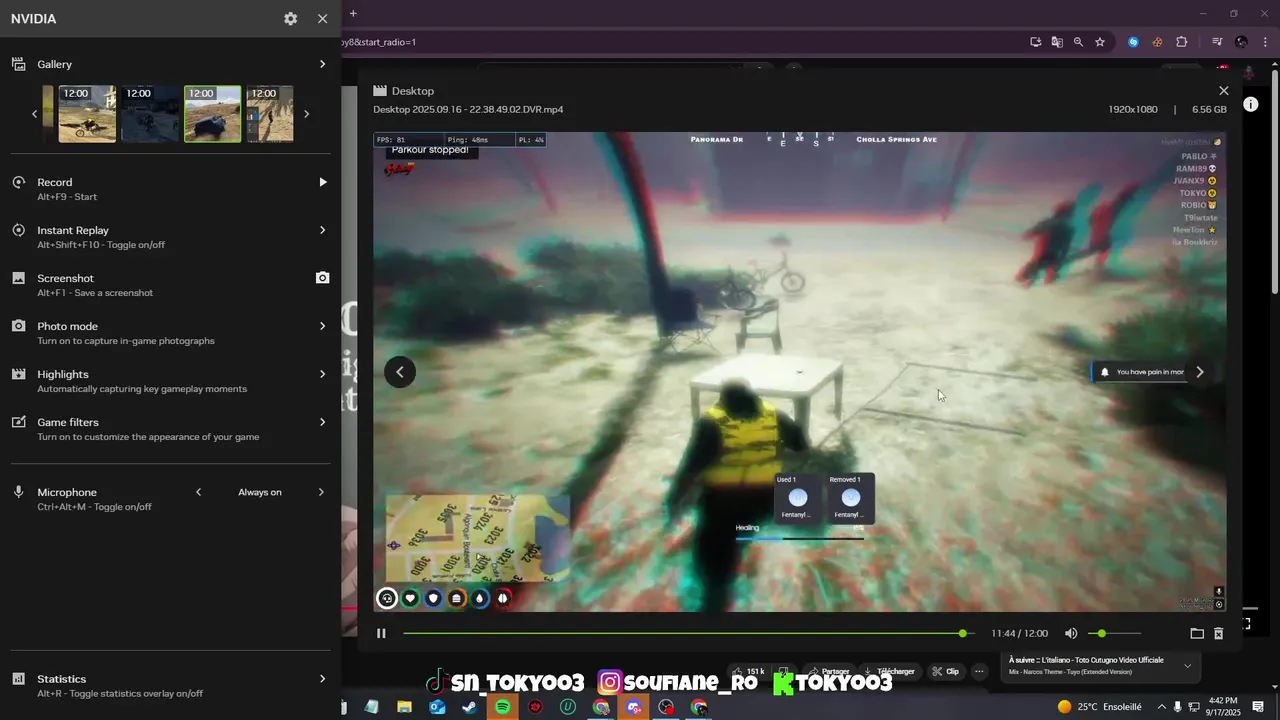This screenshot has height=720, width=1280.
Task: Open YouTube more actions three-dot button
Action: click(x=979, y=671)
